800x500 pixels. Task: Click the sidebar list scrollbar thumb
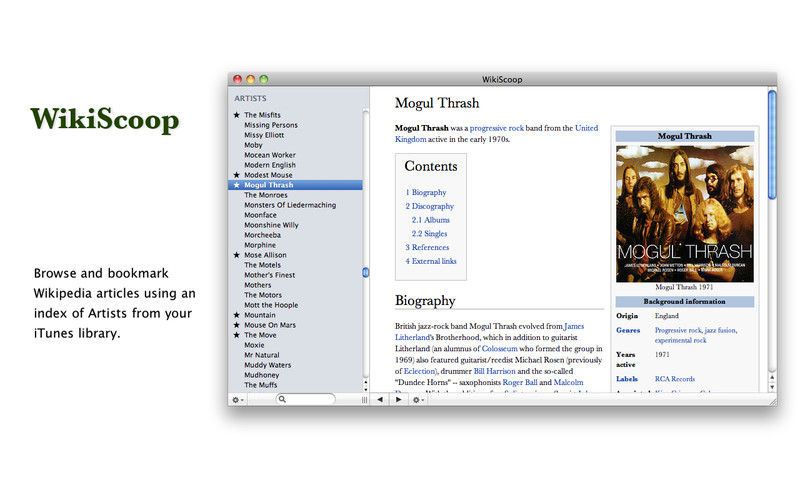[x=365, y=272]
